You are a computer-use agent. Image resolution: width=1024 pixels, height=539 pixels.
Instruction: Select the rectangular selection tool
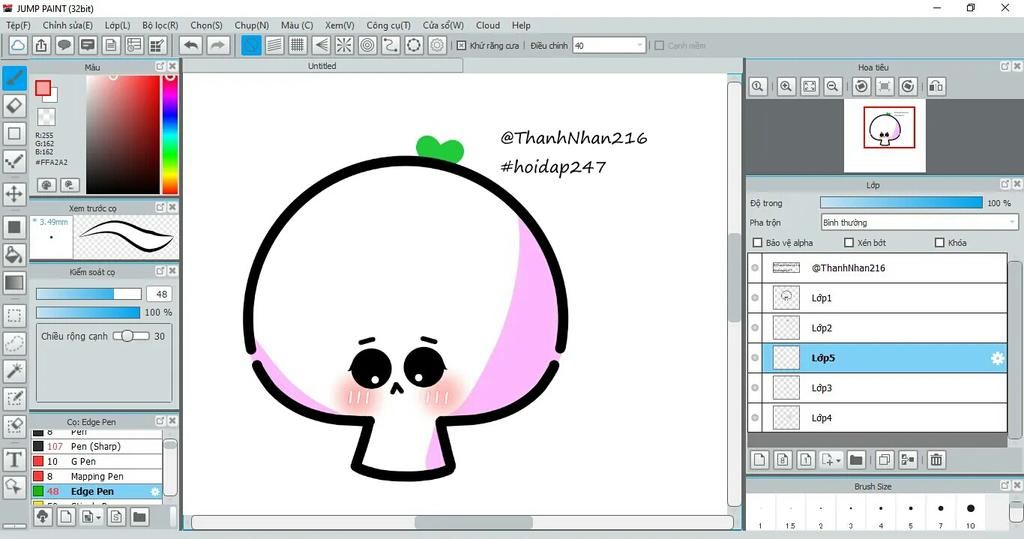coord(14,315)
